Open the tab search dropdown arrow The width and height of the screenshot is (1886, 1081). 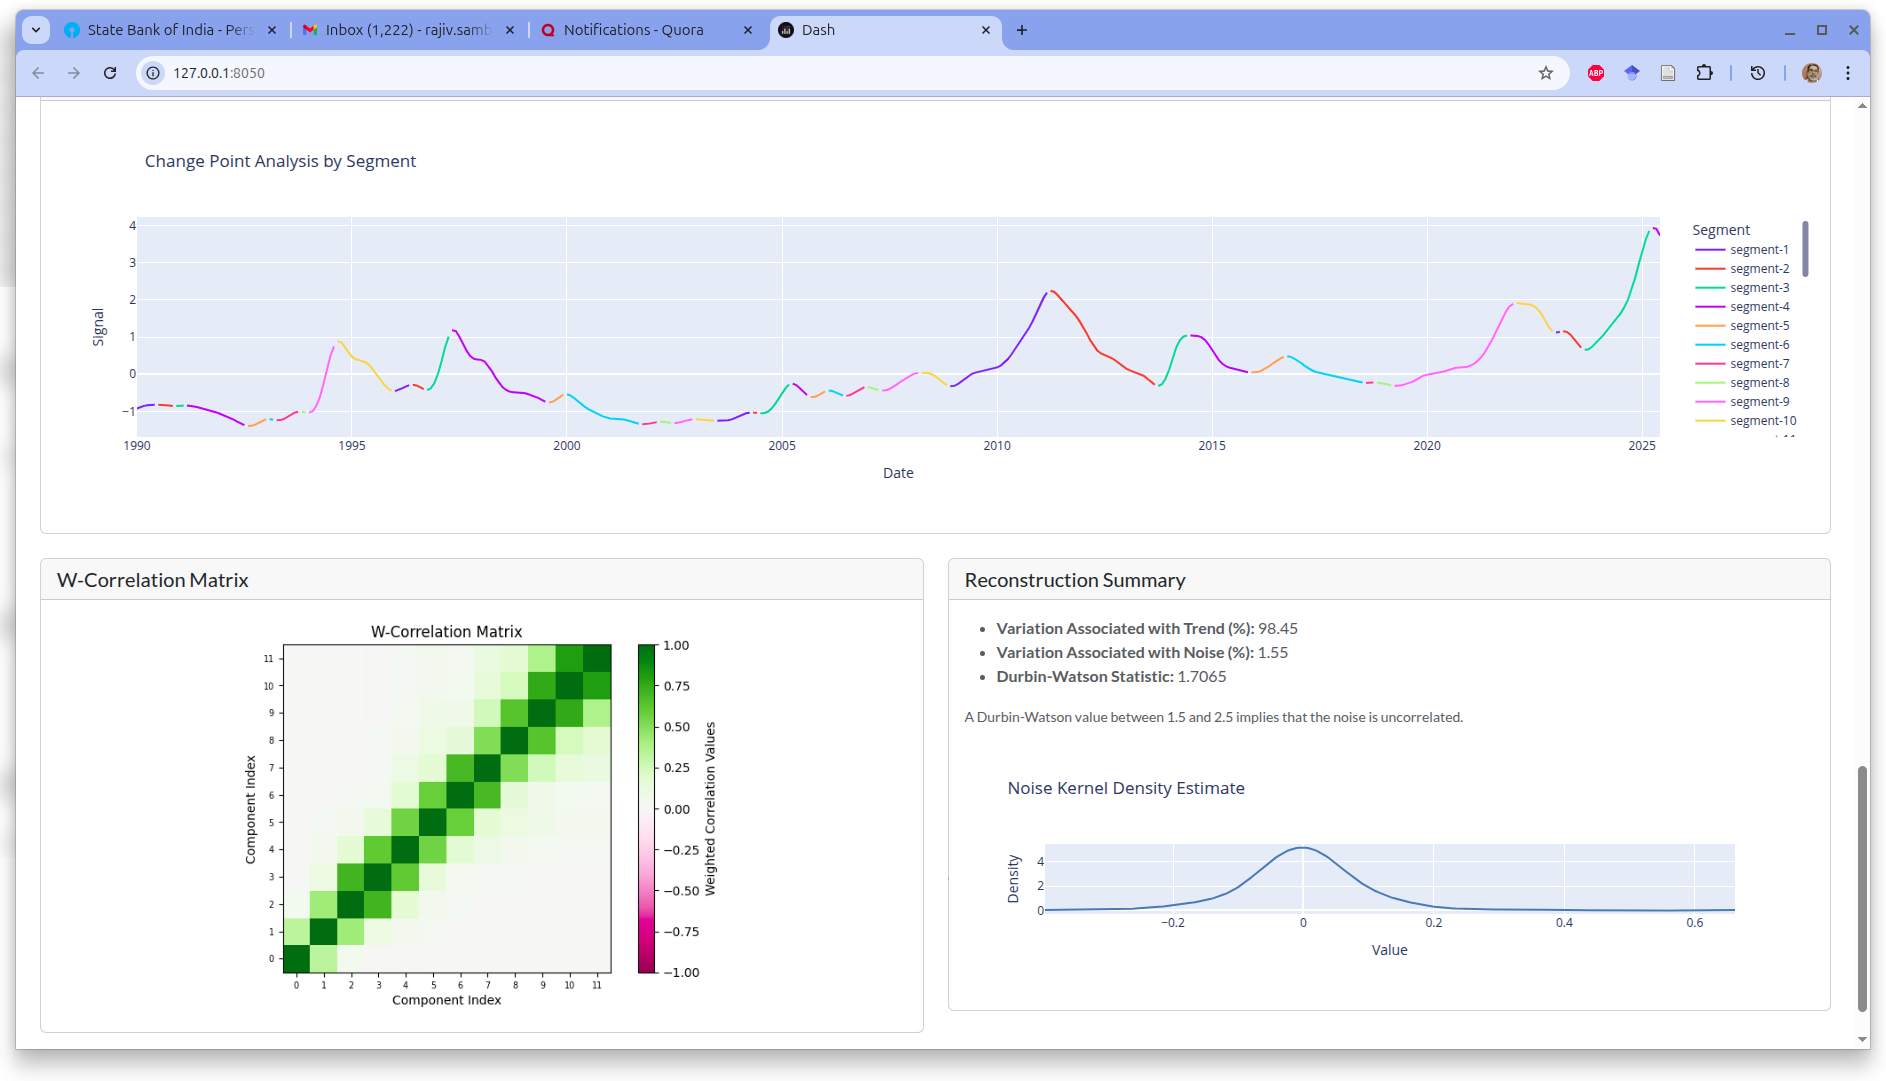[x=36, y=30]
